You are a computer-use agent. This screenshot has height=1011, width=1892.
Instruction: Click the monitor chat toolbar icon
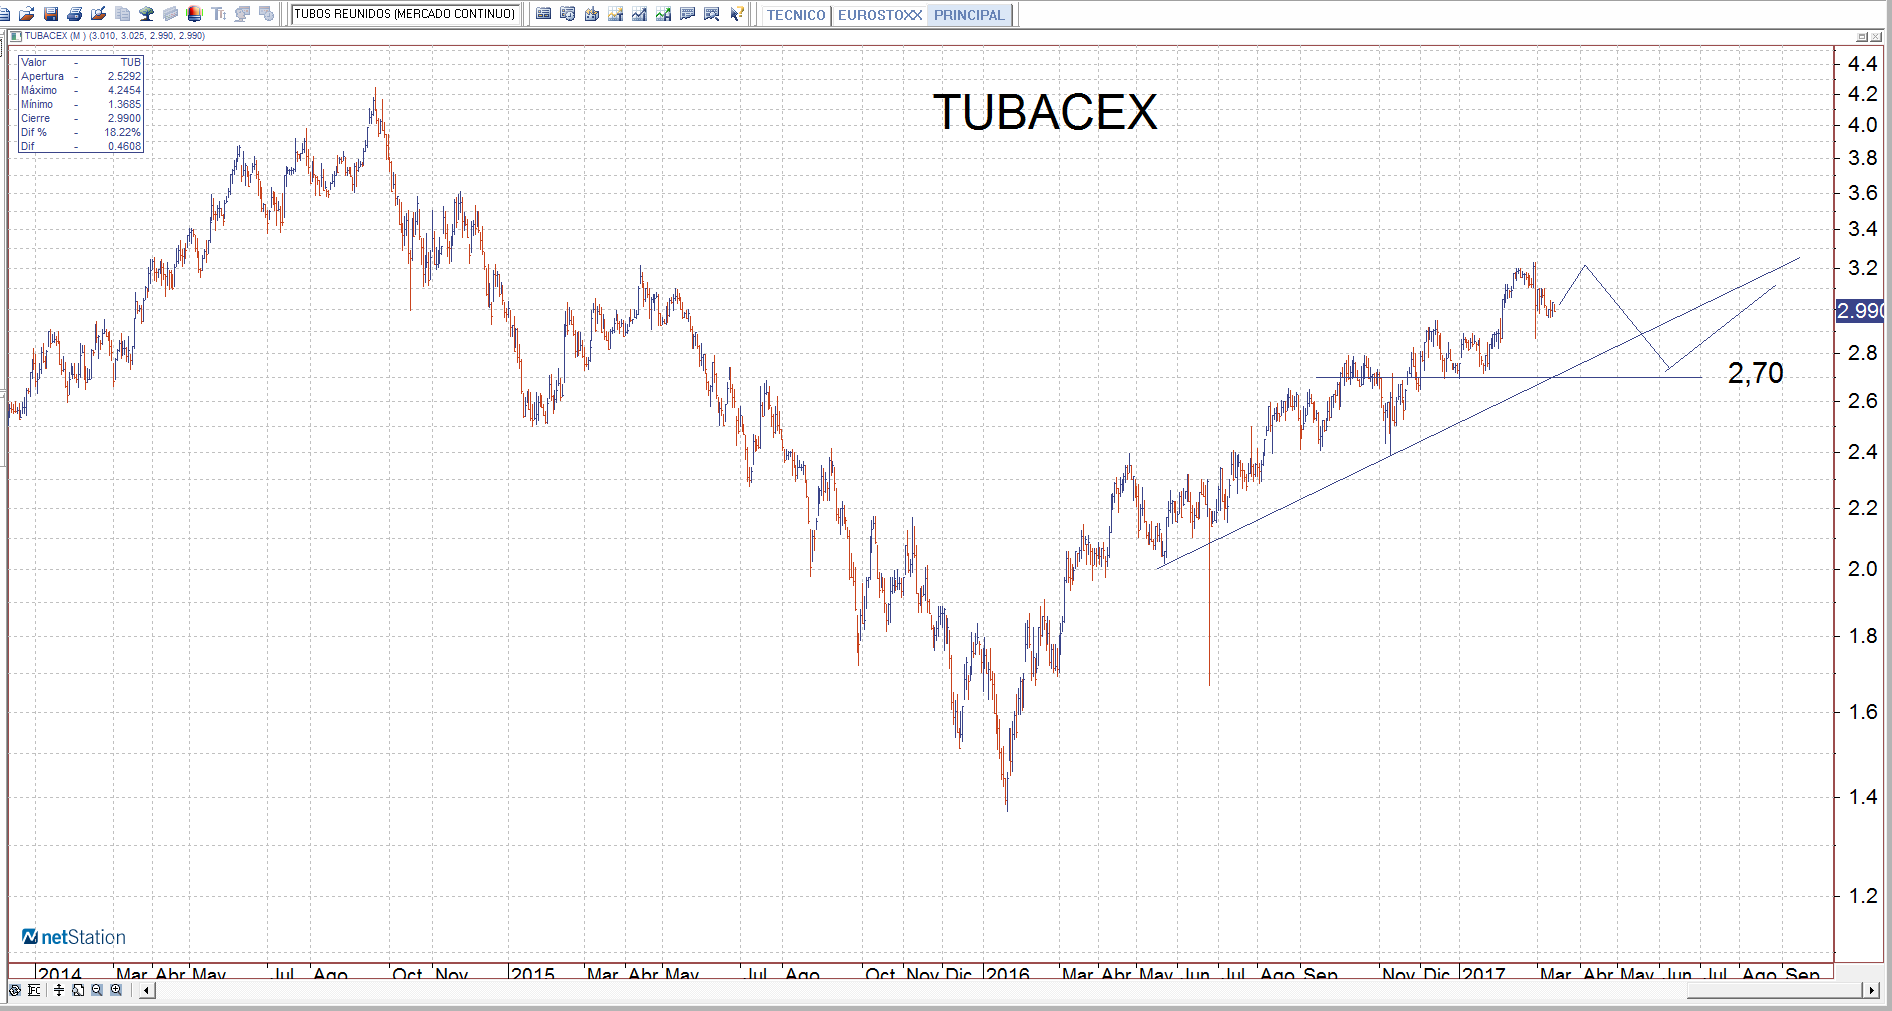click(x=243, y=14)
